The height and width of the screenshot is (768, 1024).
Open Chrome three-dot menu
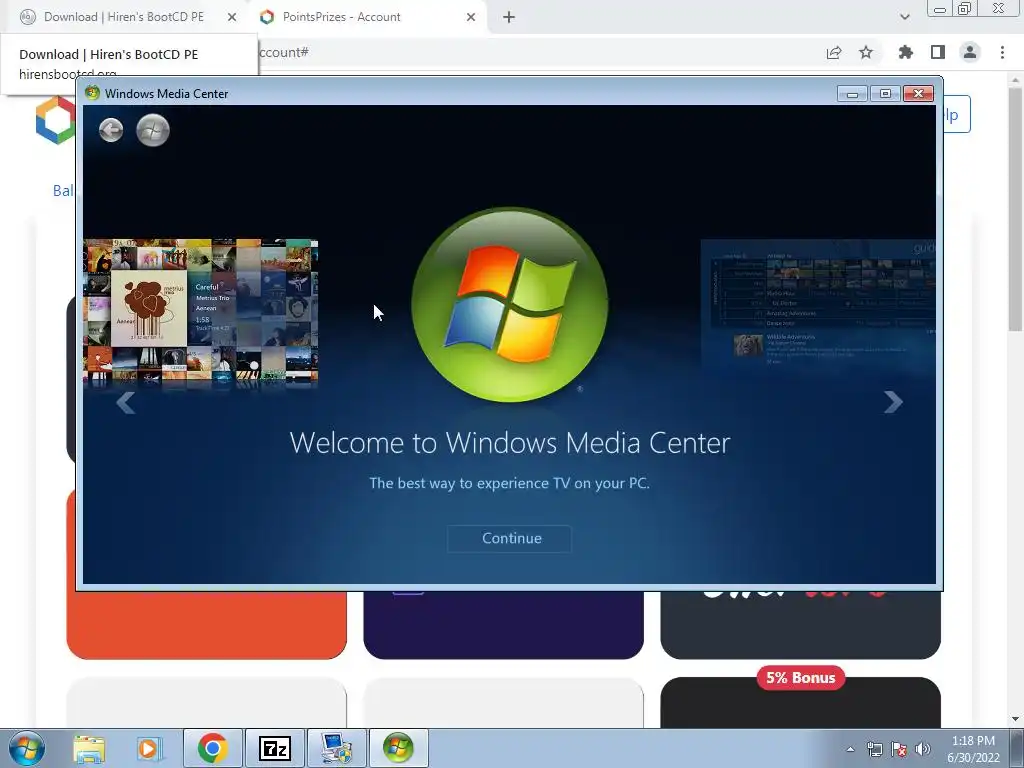[1002, 52]
